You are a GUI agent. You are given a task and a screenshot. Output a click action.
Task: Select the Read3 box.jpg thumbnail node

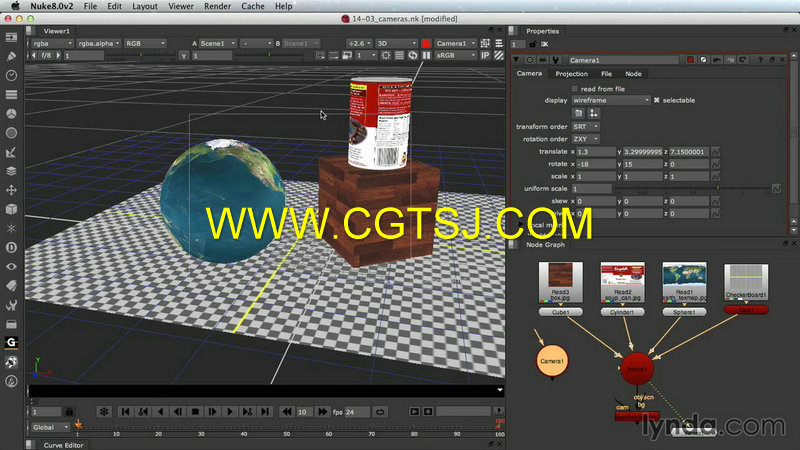click(x=561, y=282)
